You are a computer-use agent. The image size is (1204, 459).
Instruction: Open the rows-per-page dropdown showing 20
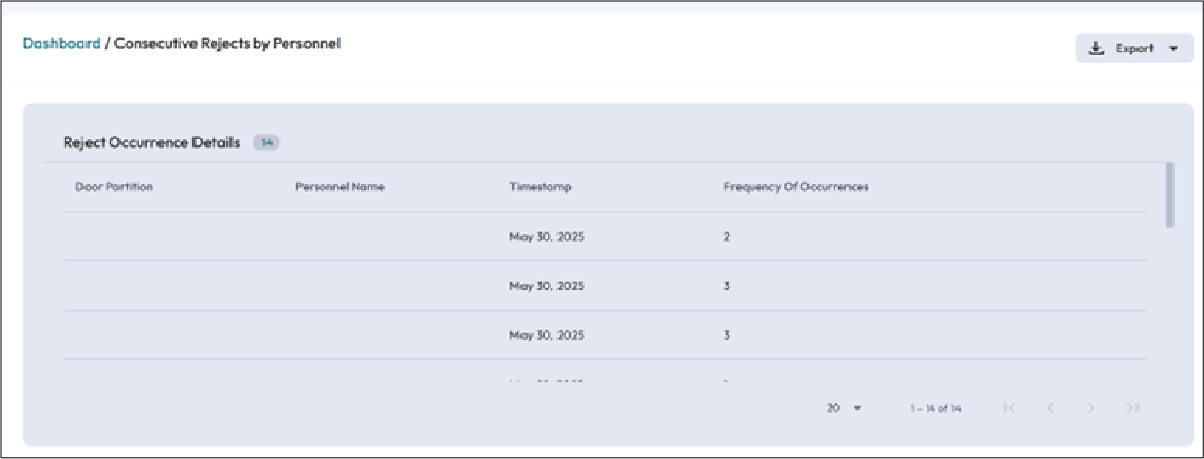click(x=844, y=408)
